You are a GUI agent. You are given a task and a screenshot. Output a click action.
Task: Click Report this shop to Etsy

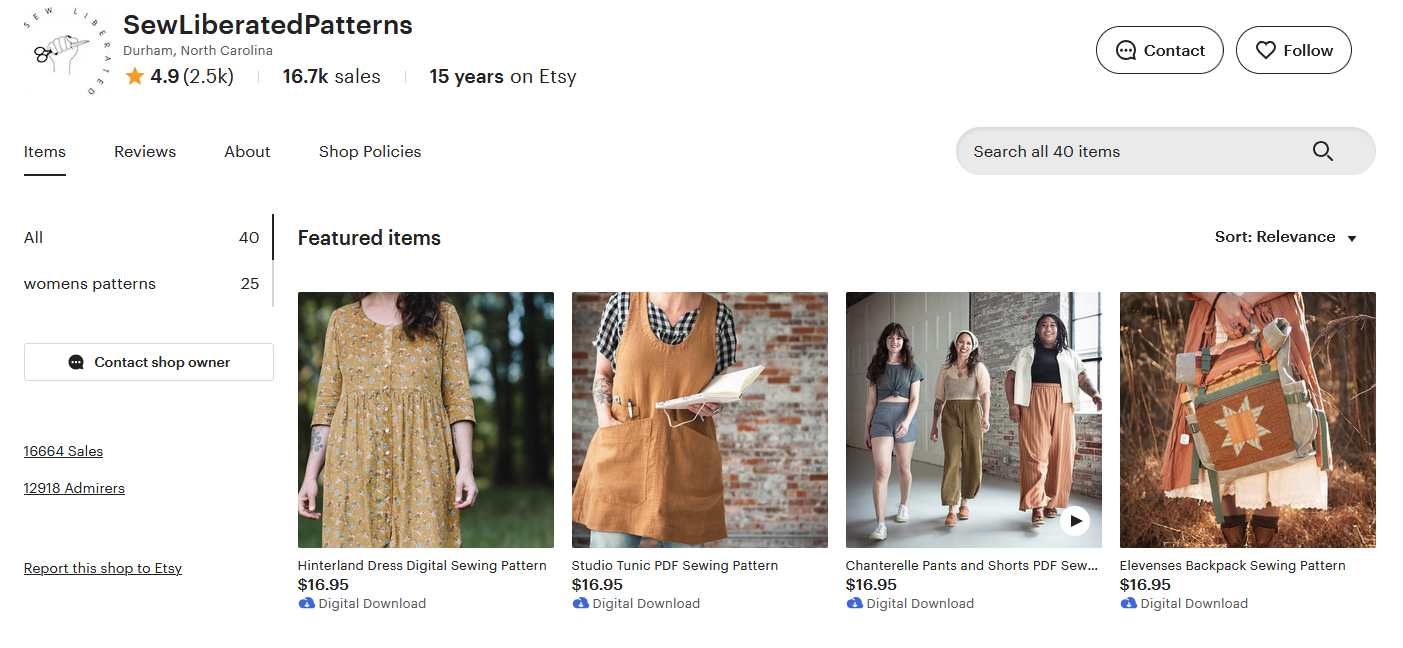[103, 568]
